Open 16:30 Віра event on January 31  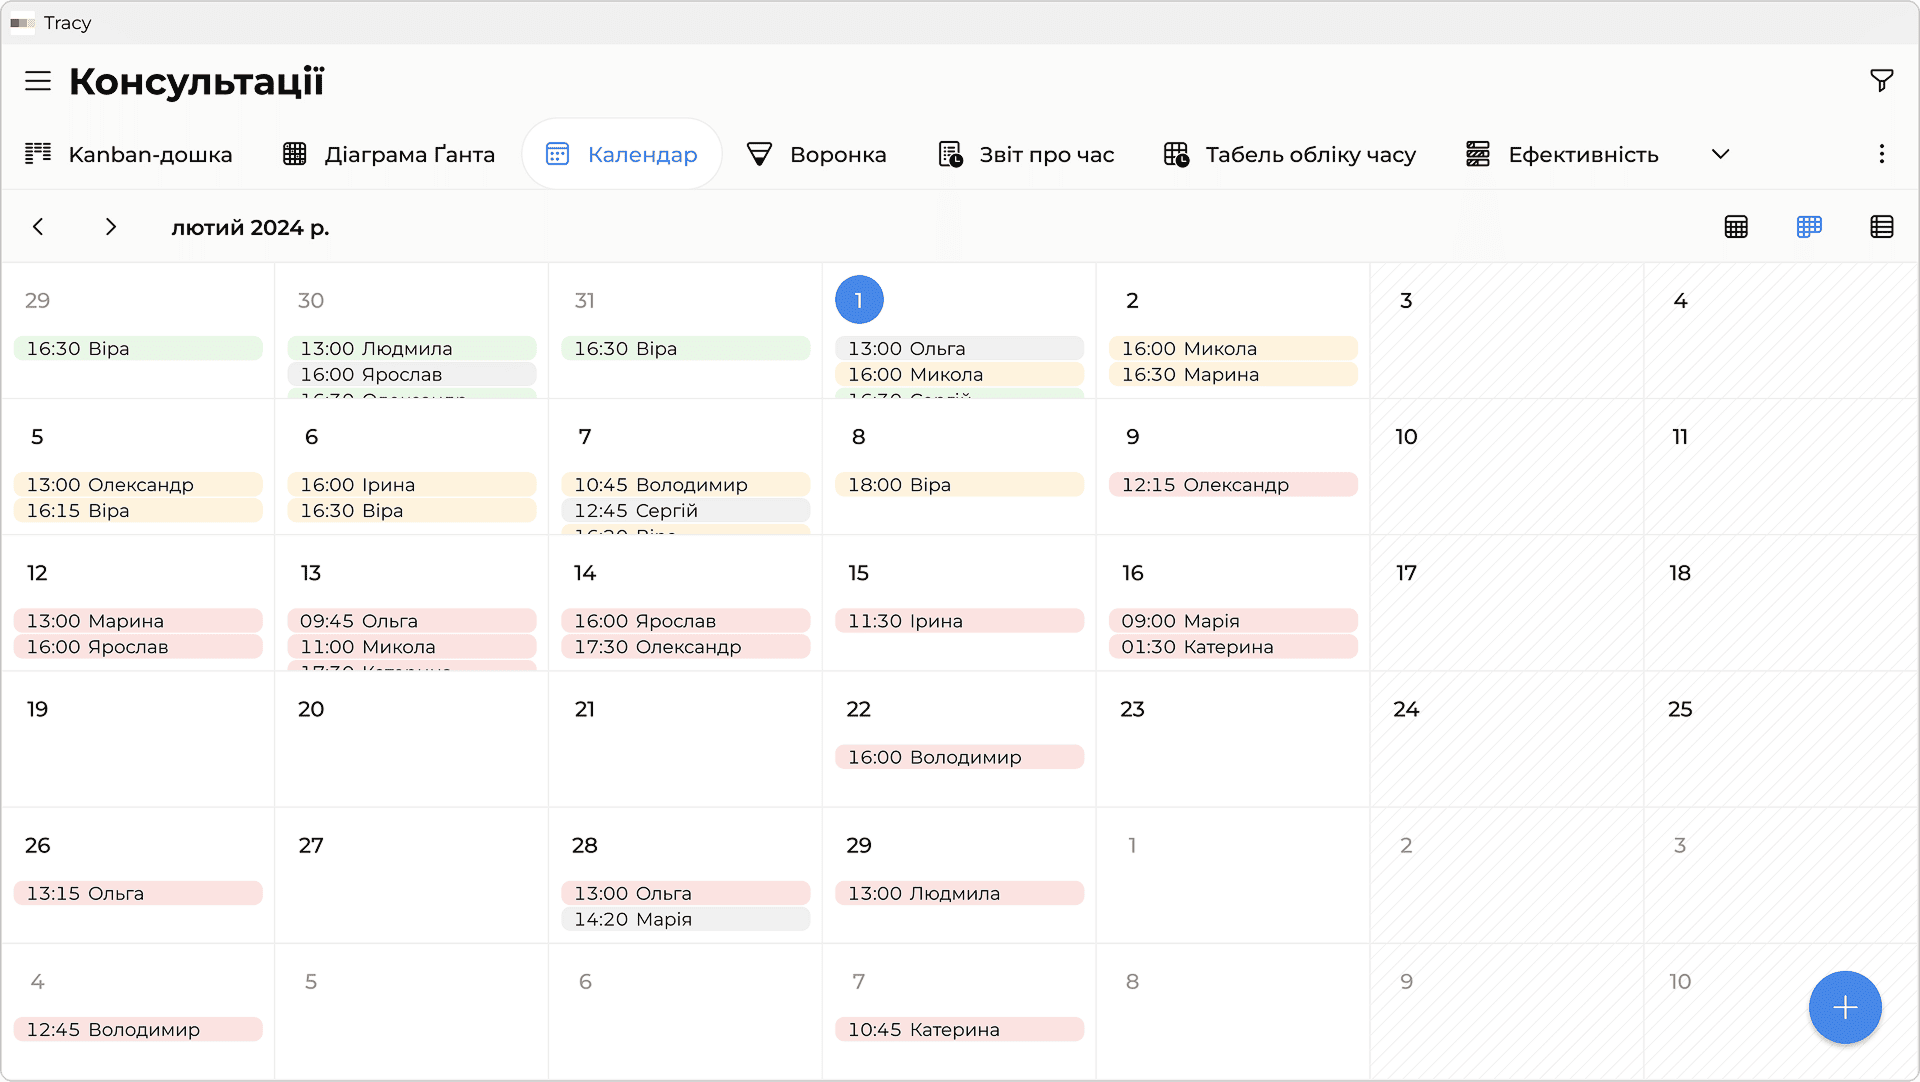686,348
